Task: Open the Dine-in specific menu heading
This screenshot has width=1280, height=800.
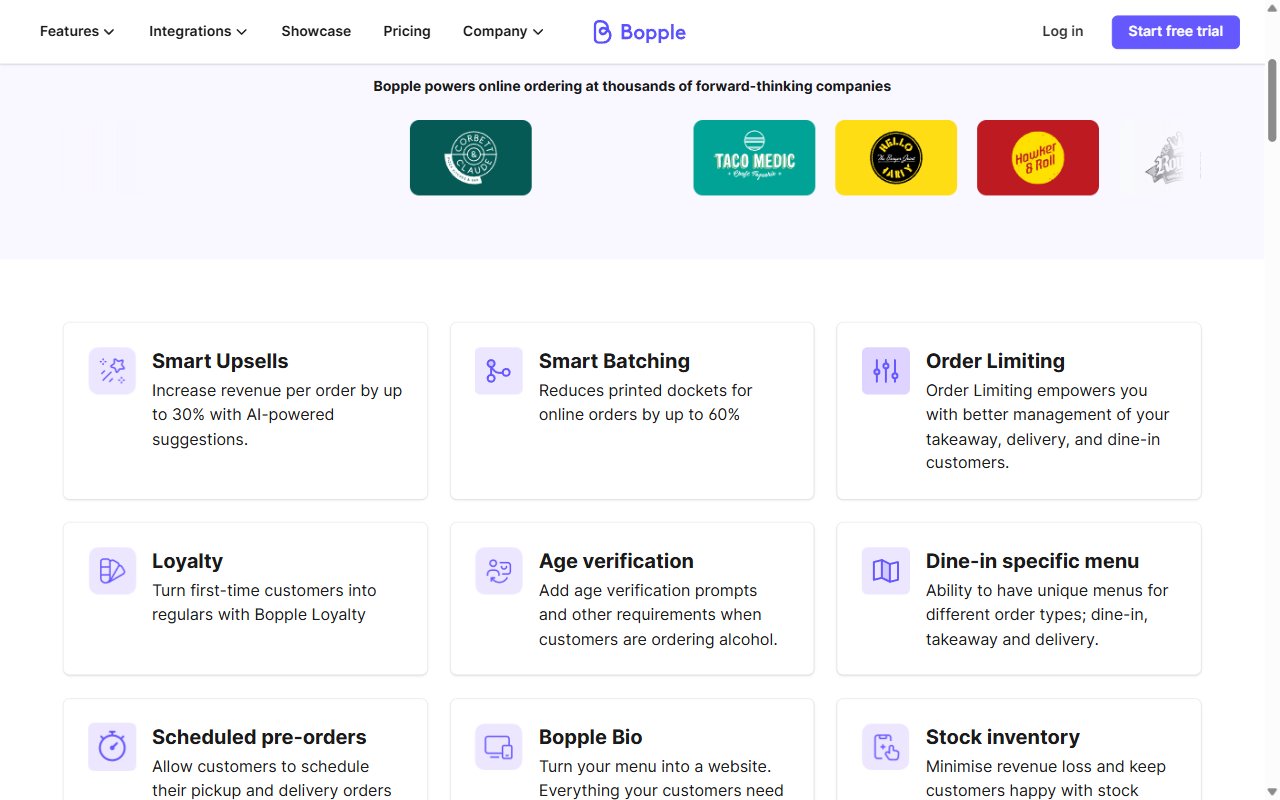Action: (x=1032, y=561)
